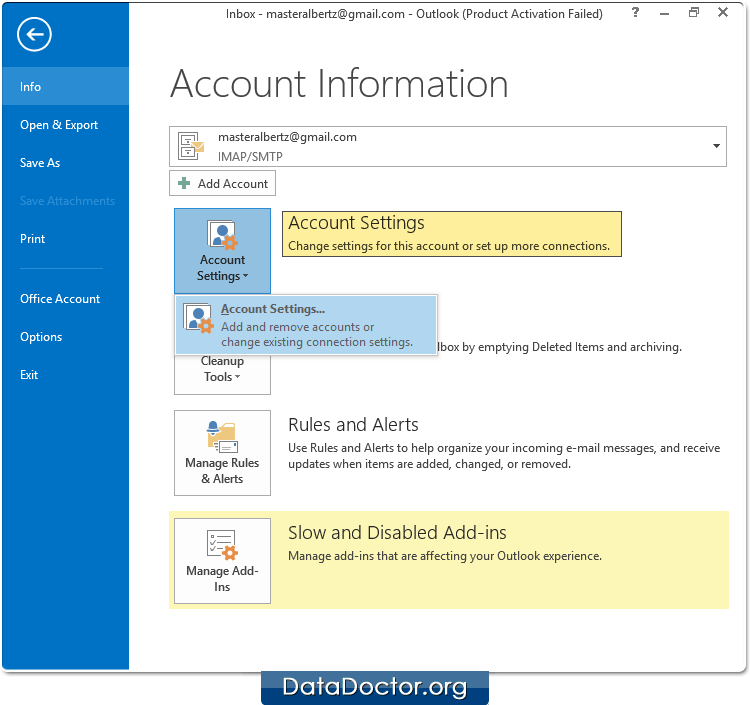This screenshot has height=705, width=750.
Task: Click the Account Information heading
Action: (339, 84)
